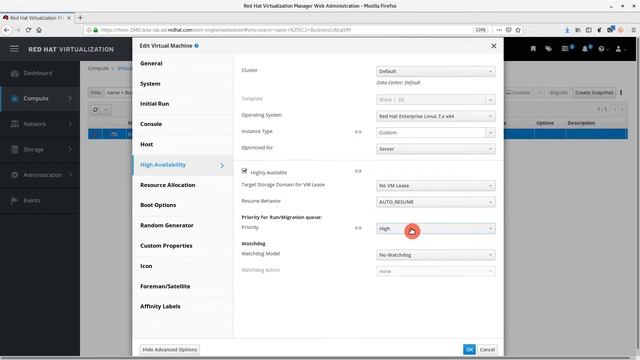This screenshot has width=640, height=360.
Task: Click the Events flag icon
Action: click(14, 200)
